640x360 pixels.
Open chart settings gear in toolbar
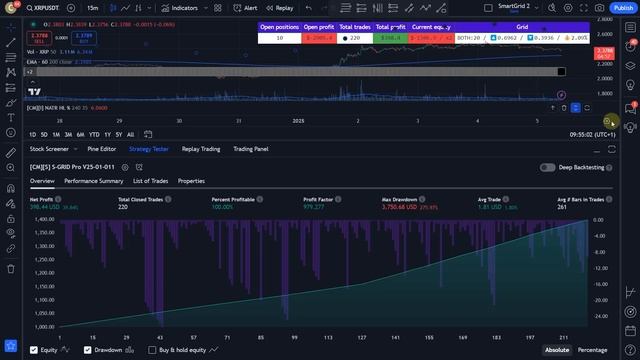click(568, 8)
